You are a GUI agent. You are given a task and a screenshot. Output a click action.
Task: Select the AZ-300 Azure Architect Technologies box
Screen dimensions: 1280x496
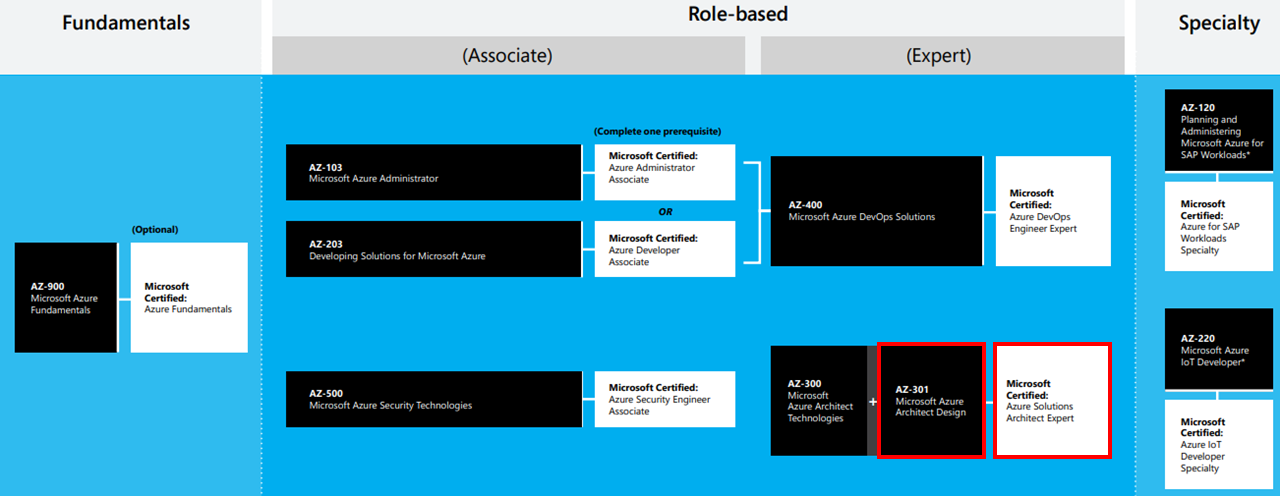click(x=820, y=400)
